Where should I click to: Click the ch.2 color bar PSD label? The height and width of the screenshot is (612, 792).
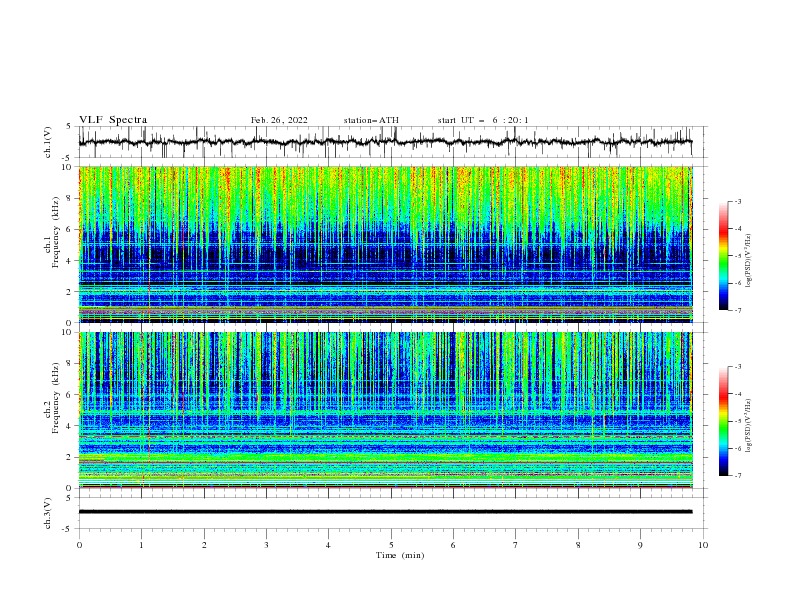pyautogui.click(x=749, y=425)
